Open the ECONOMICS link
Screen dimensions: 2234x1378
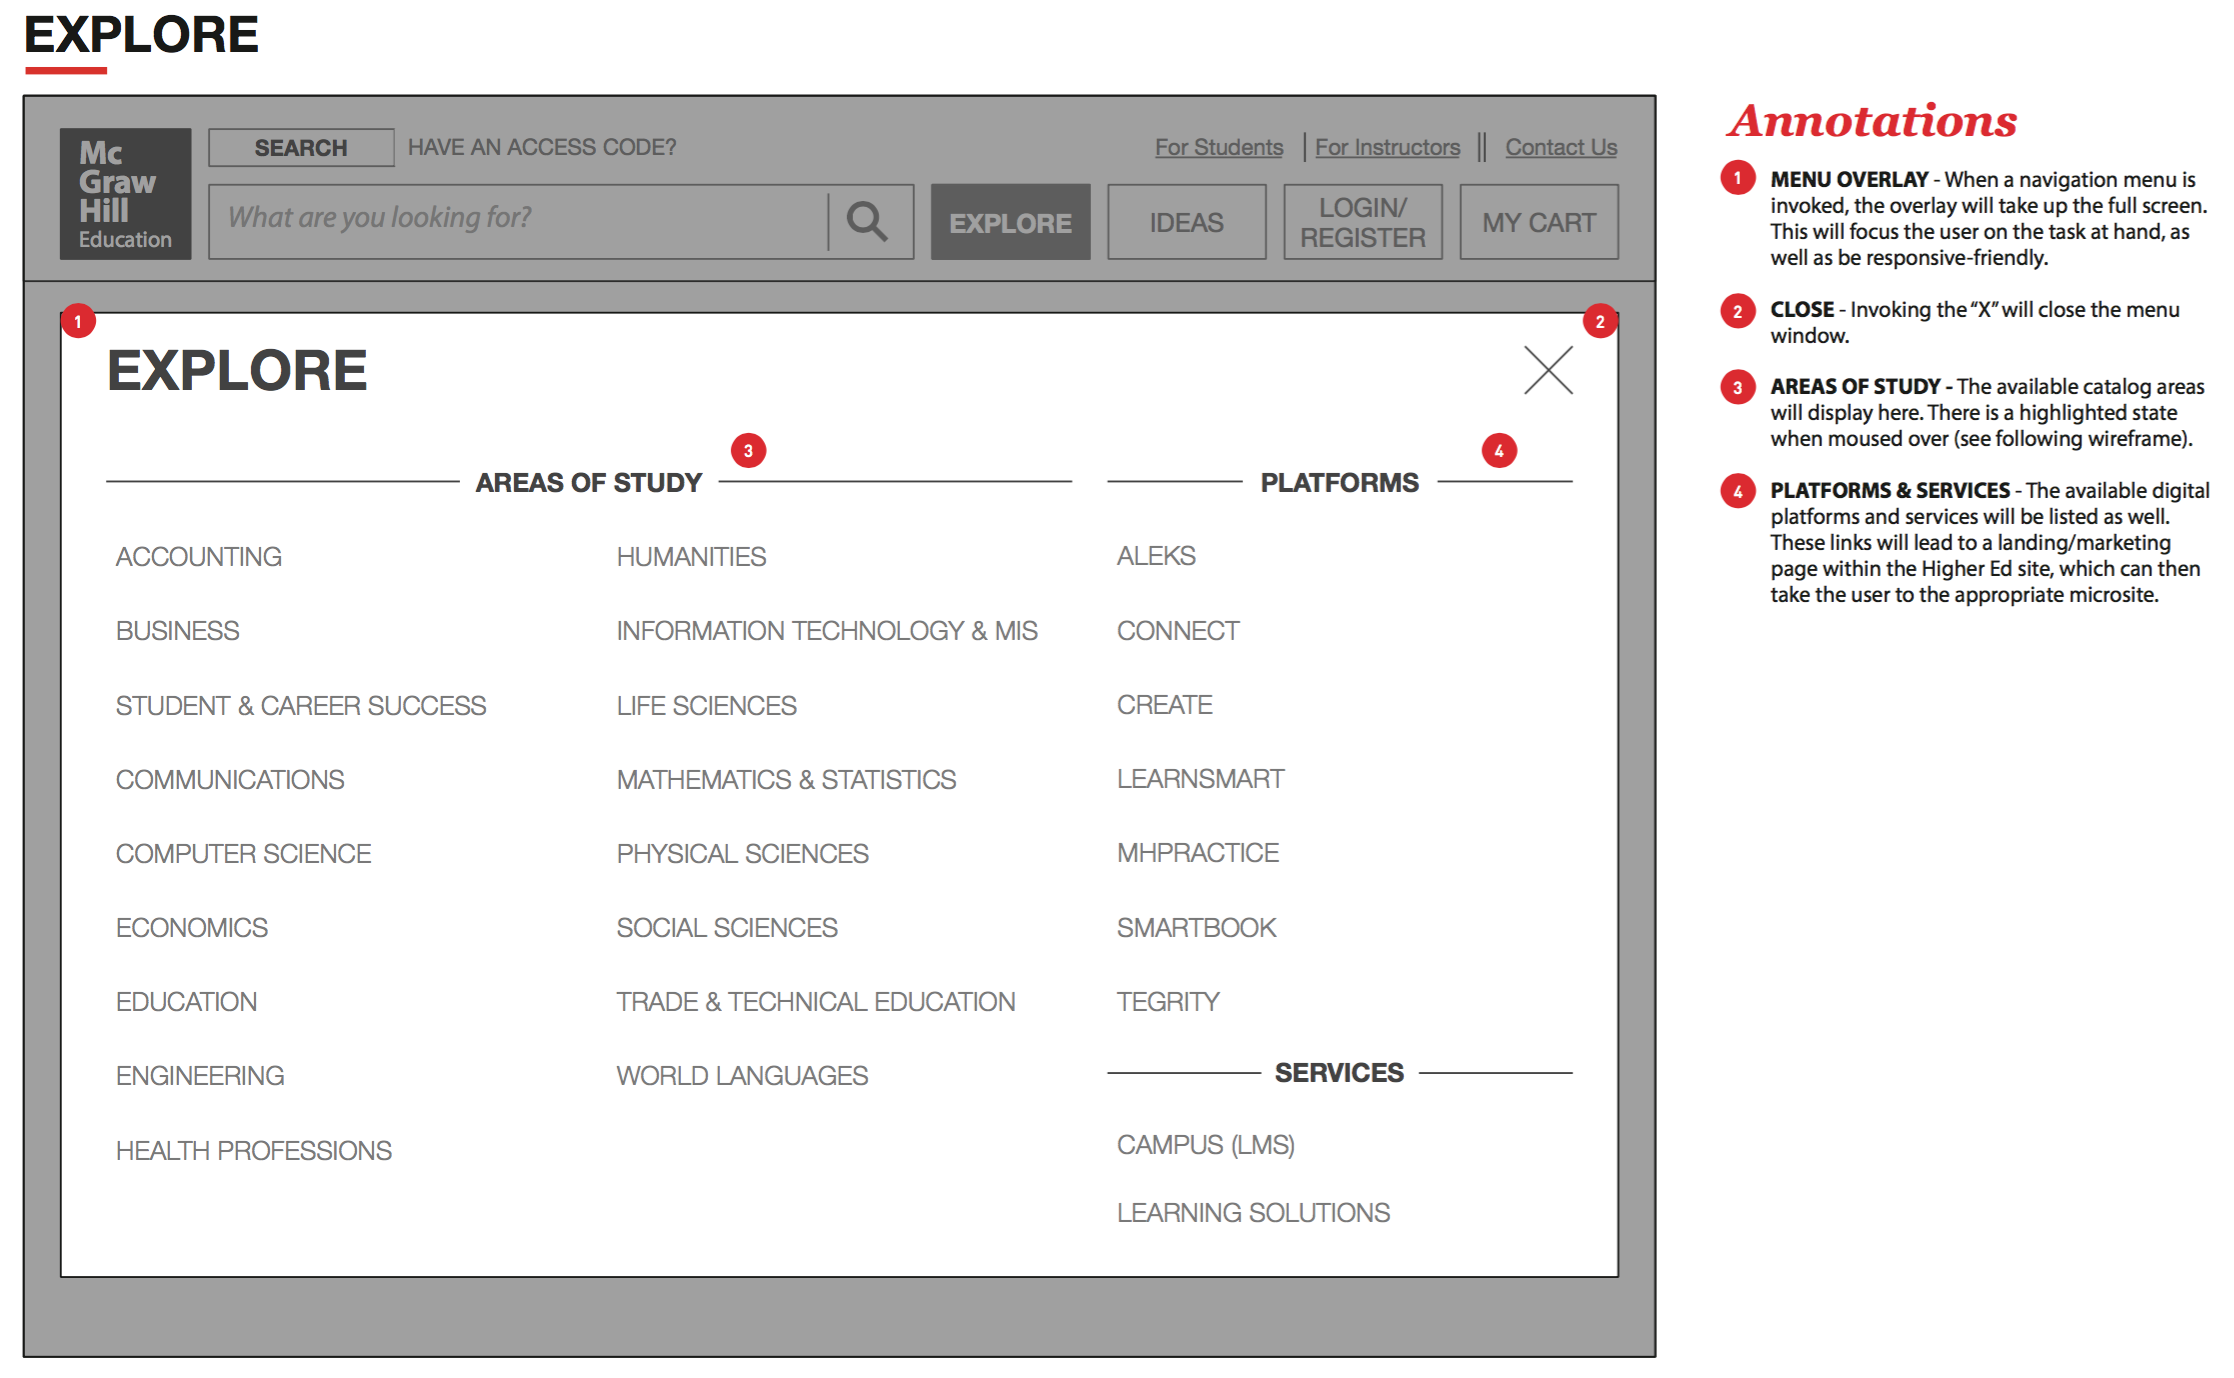coord(192,927)
